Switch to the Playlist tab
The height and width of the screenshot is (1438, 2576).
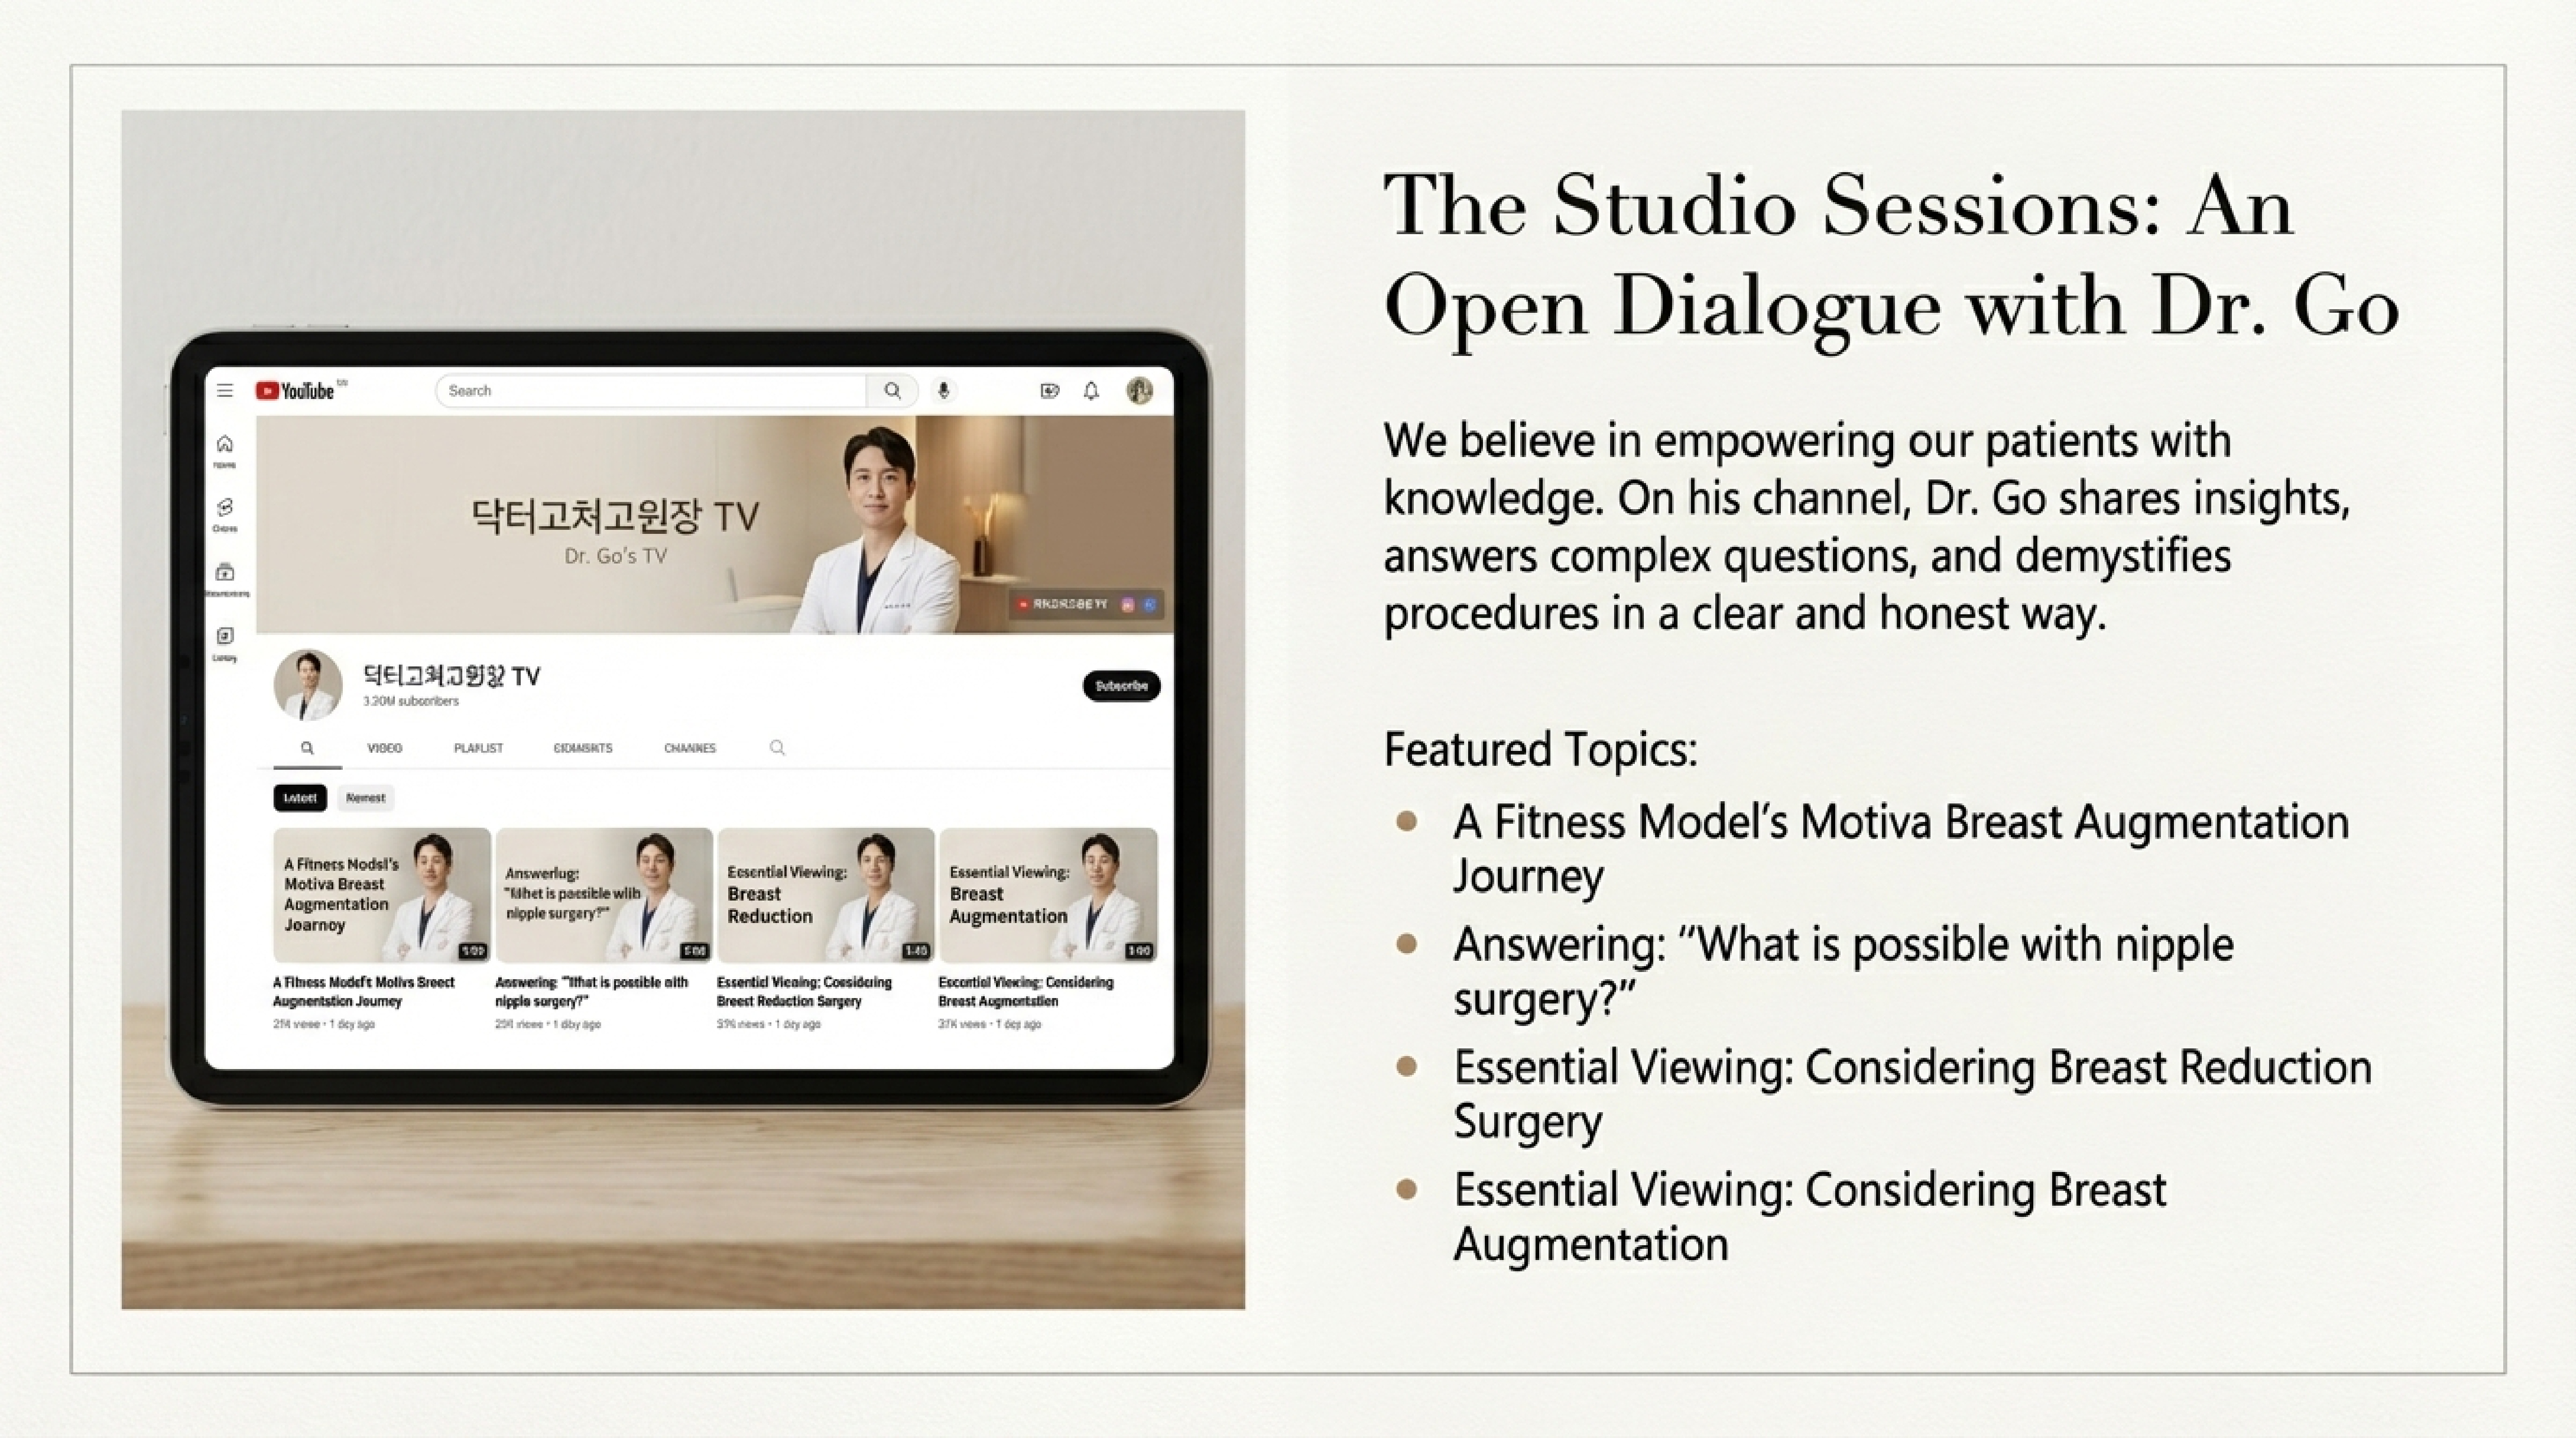(x=478, y=748)
